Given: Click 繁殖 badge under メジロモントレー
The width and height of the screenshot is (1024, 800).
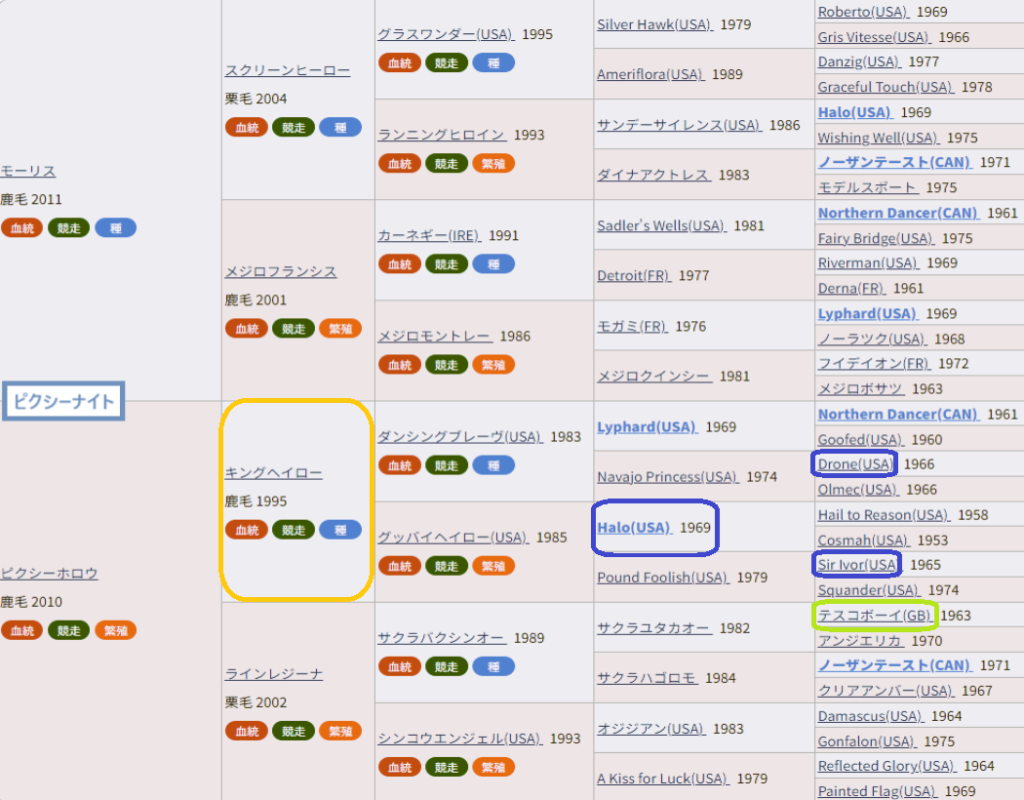Looking at the screenshot, I should tap(494, 365).
